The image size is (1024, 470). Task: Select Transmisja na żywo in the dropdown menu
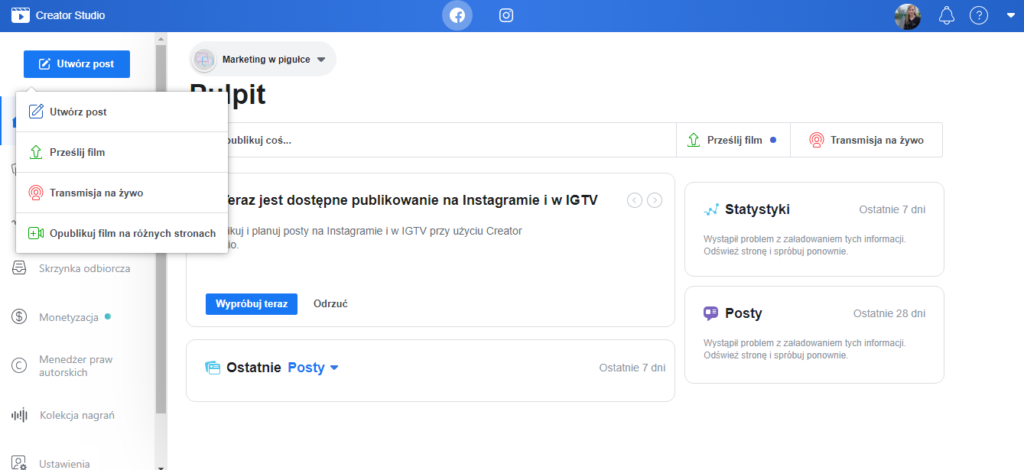[121, 193]
